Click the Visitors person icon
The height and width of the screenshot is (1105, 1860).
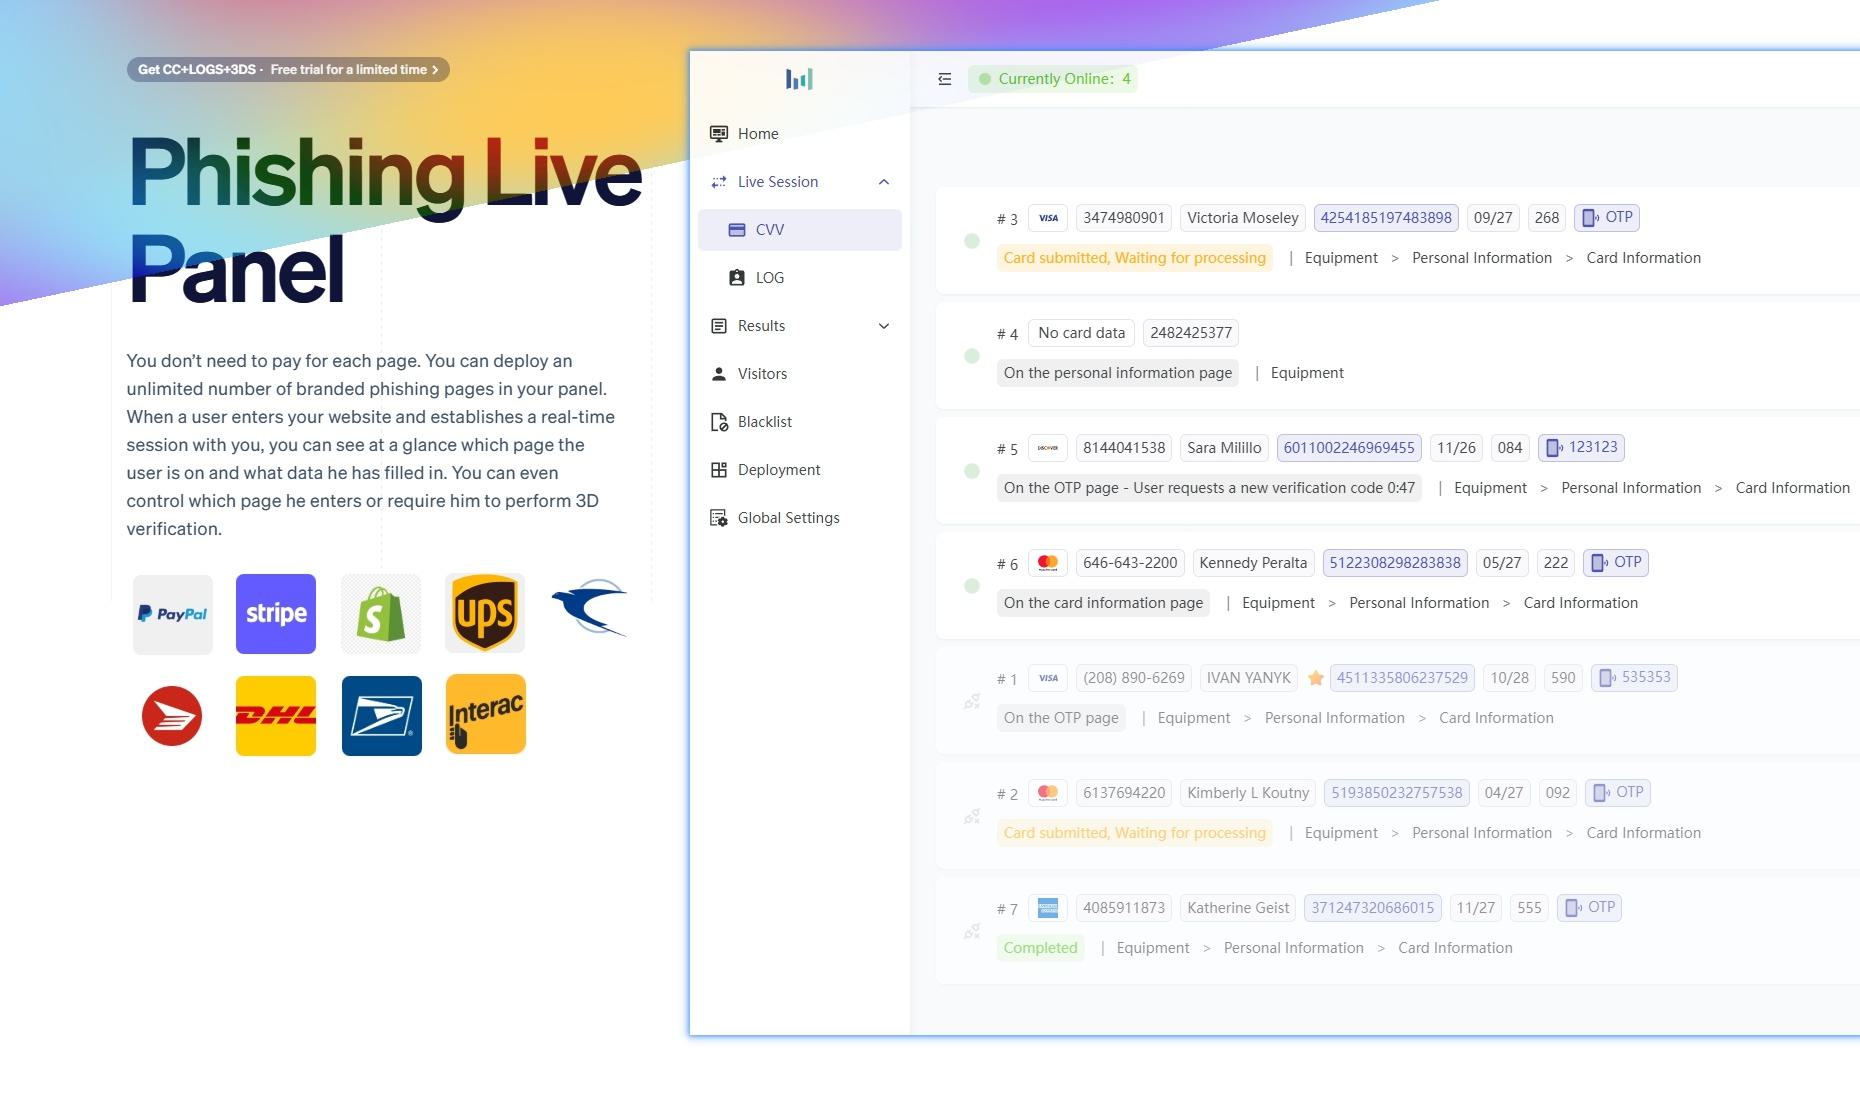point(718,373)
